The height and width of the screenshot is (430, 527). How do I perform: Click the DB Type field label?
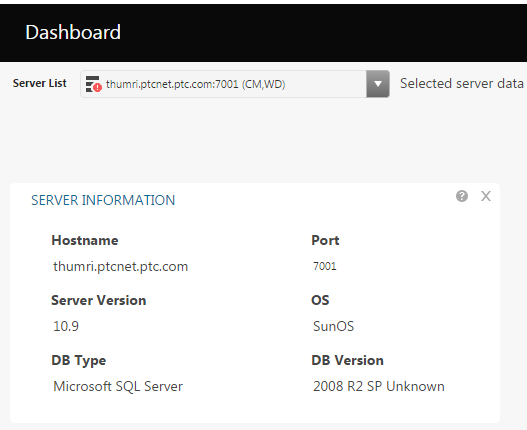point(79,360)
